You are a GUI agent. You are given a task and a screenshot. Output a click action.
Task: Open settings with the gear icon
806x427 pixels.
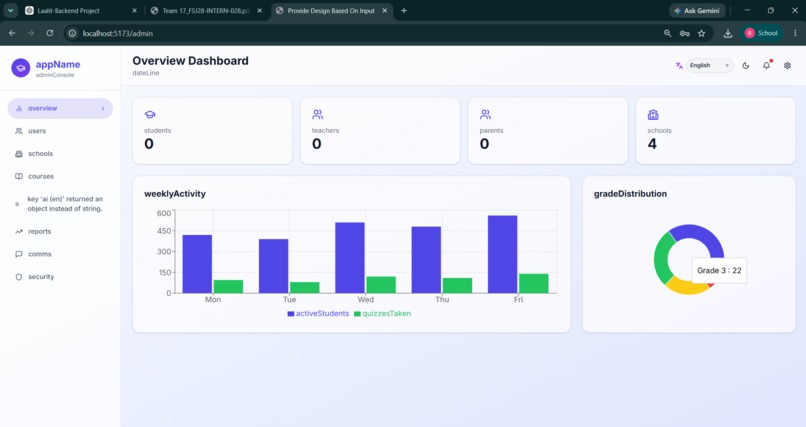[787, 65]
